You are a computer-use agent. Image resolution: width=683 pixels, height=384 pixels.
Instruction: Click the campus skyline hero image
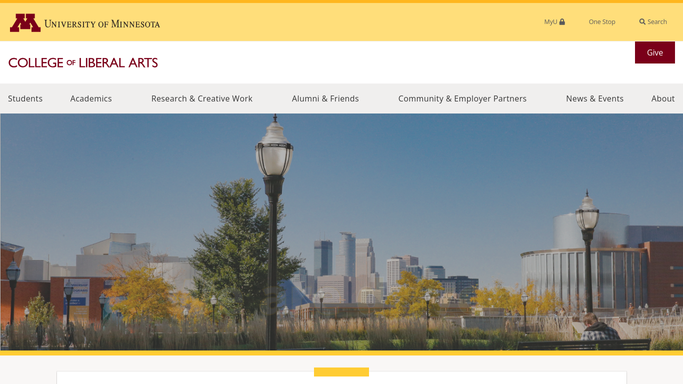342,232
